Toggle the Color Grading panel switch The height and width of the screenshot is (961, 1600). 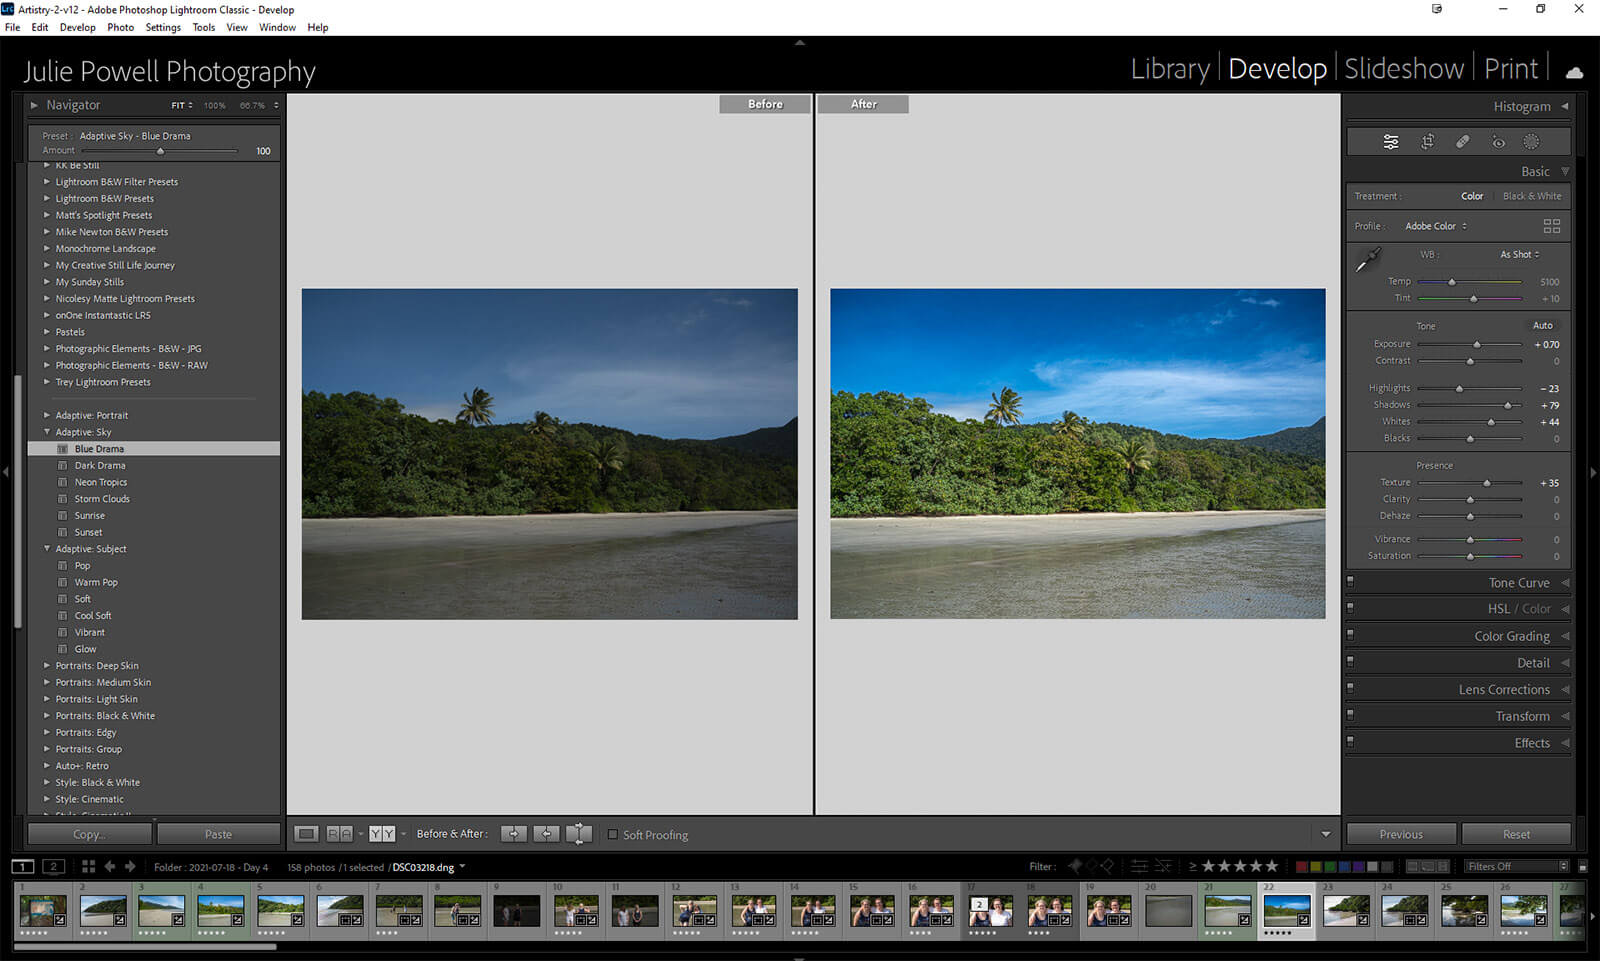[x=1350, y=634]
